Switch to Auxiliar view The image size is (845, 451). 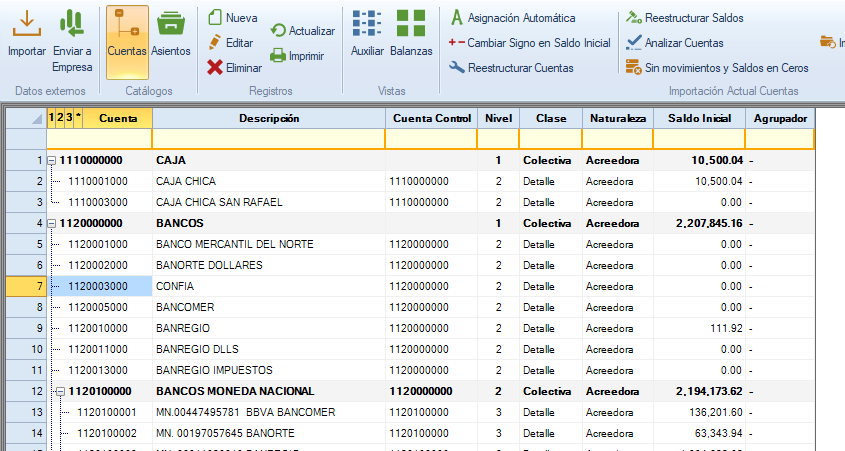point(367,24)
